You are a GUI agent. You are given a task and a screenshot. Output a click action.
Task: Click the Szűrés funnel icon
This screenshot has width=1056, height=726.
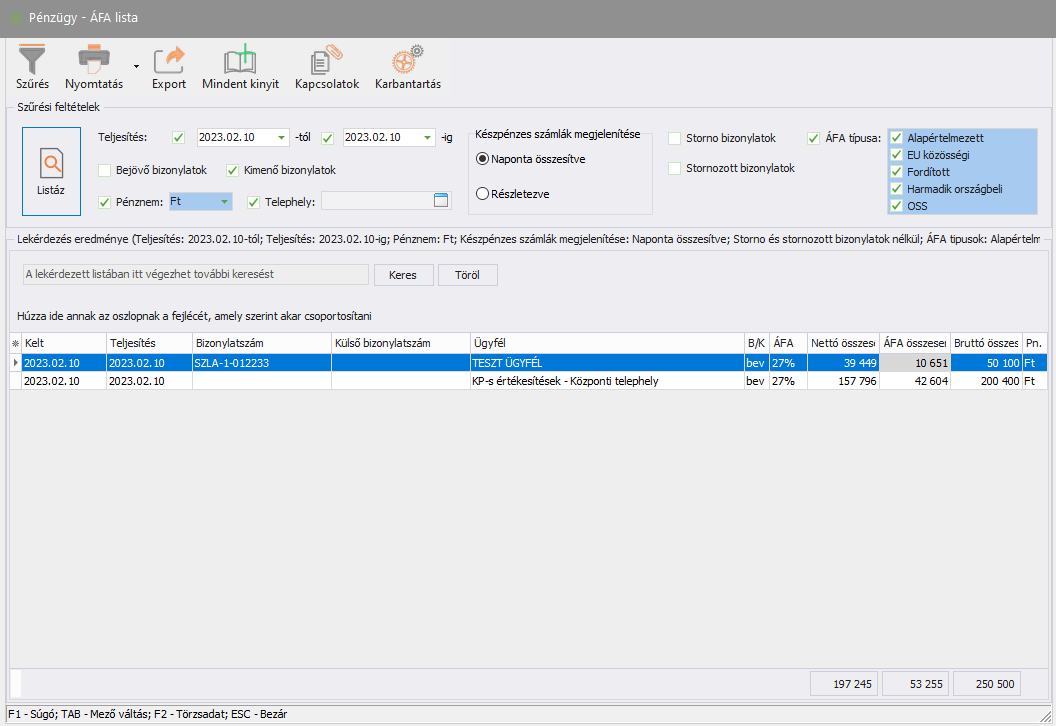(x=32, y=60)
